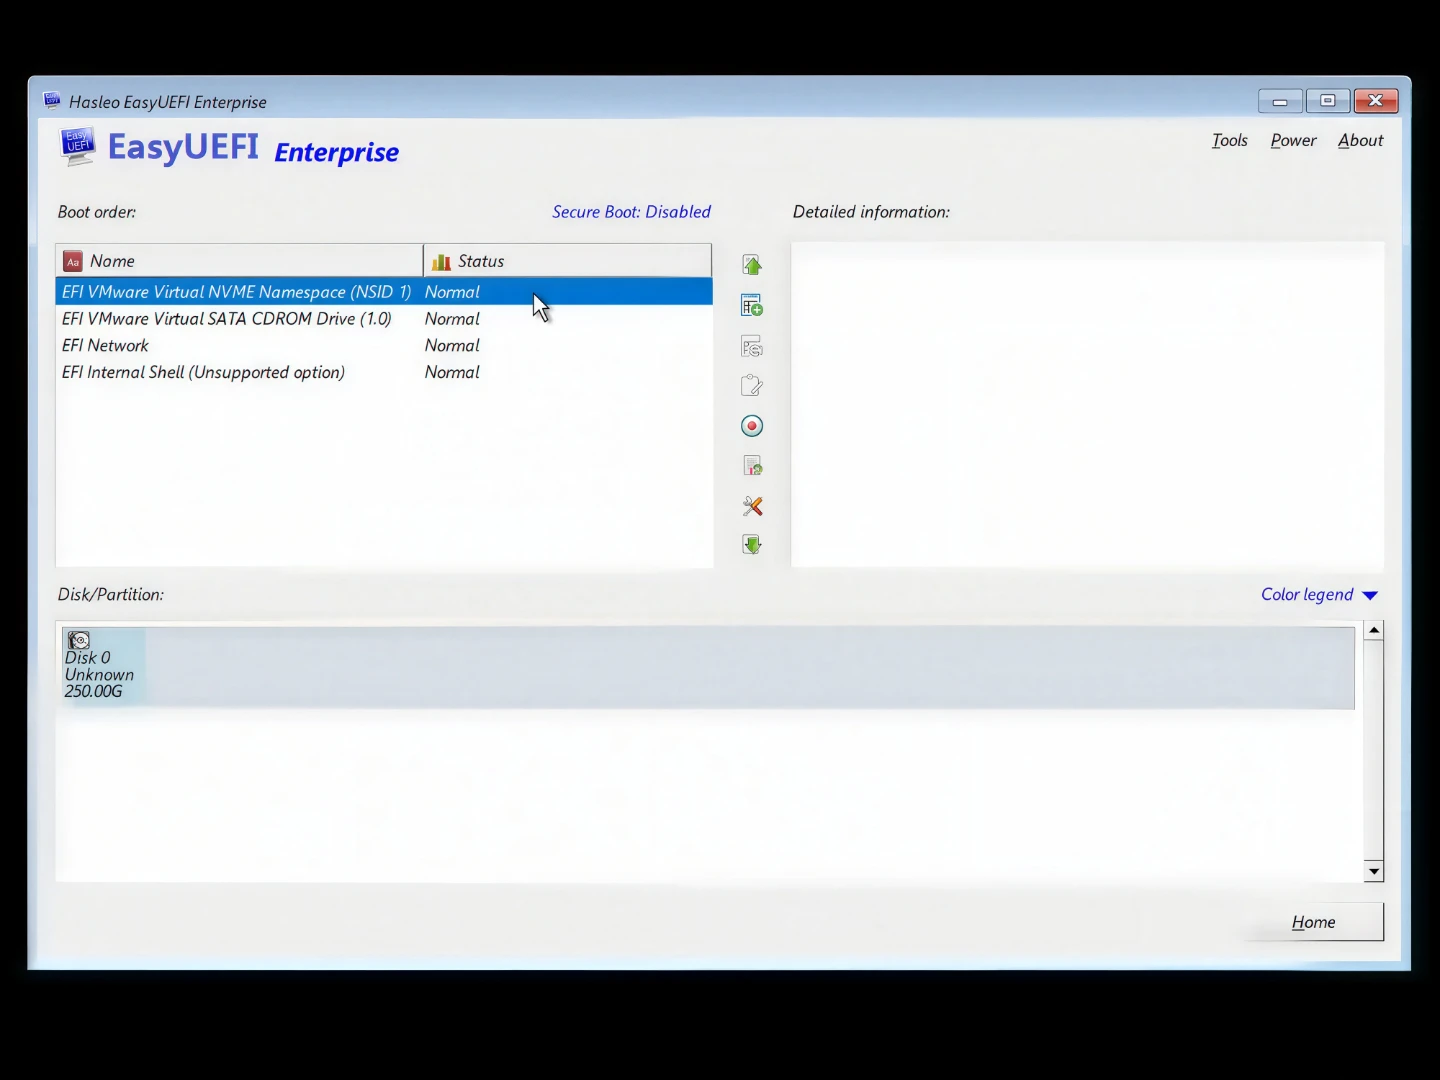
Task: Select the Disk 0 Unknown 250.00G row
Action: click(706, 667)
